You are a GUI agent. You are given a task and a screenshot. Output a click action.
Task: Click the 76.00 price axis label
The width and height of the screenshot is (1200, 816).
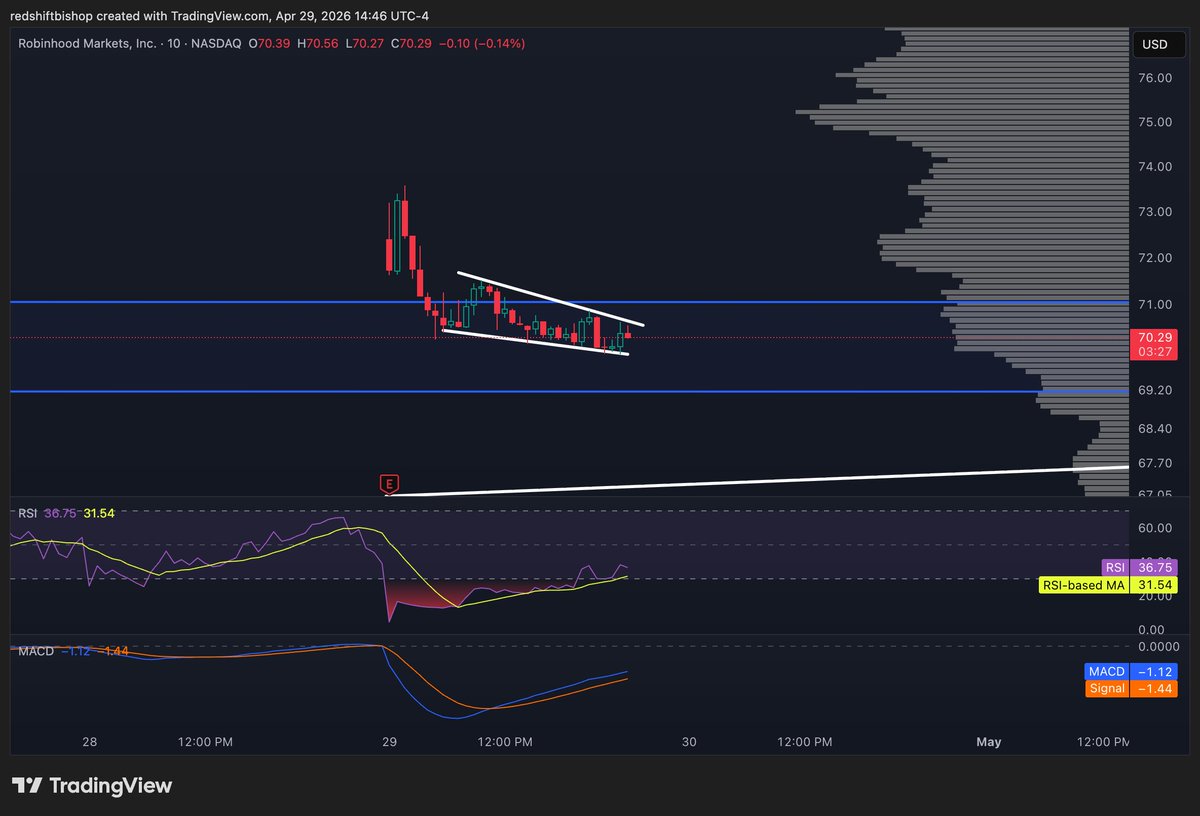[x=1155, y=78]
